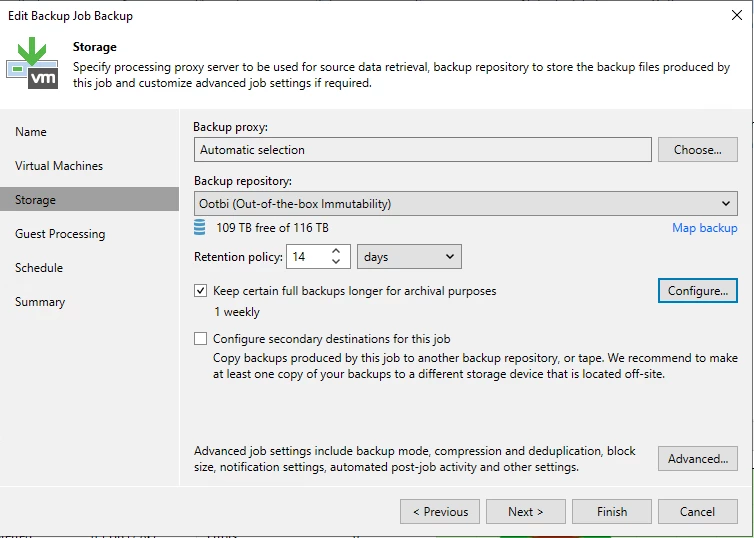Viewport: 754px width, 538px height.
Task: Go to the Name wizard step
Action: (x=31, y=132)
